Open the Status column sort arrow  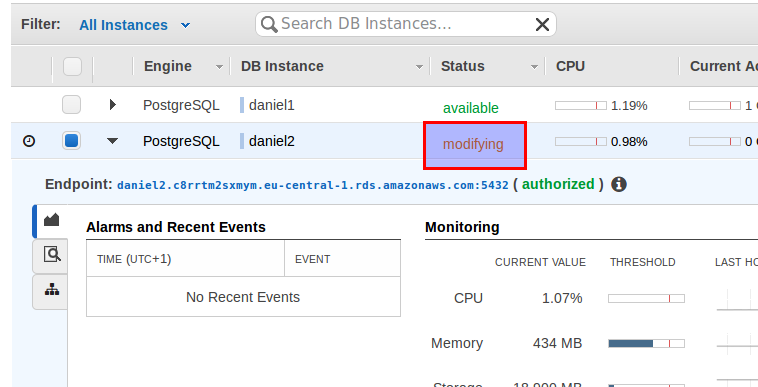click(534, 67)
